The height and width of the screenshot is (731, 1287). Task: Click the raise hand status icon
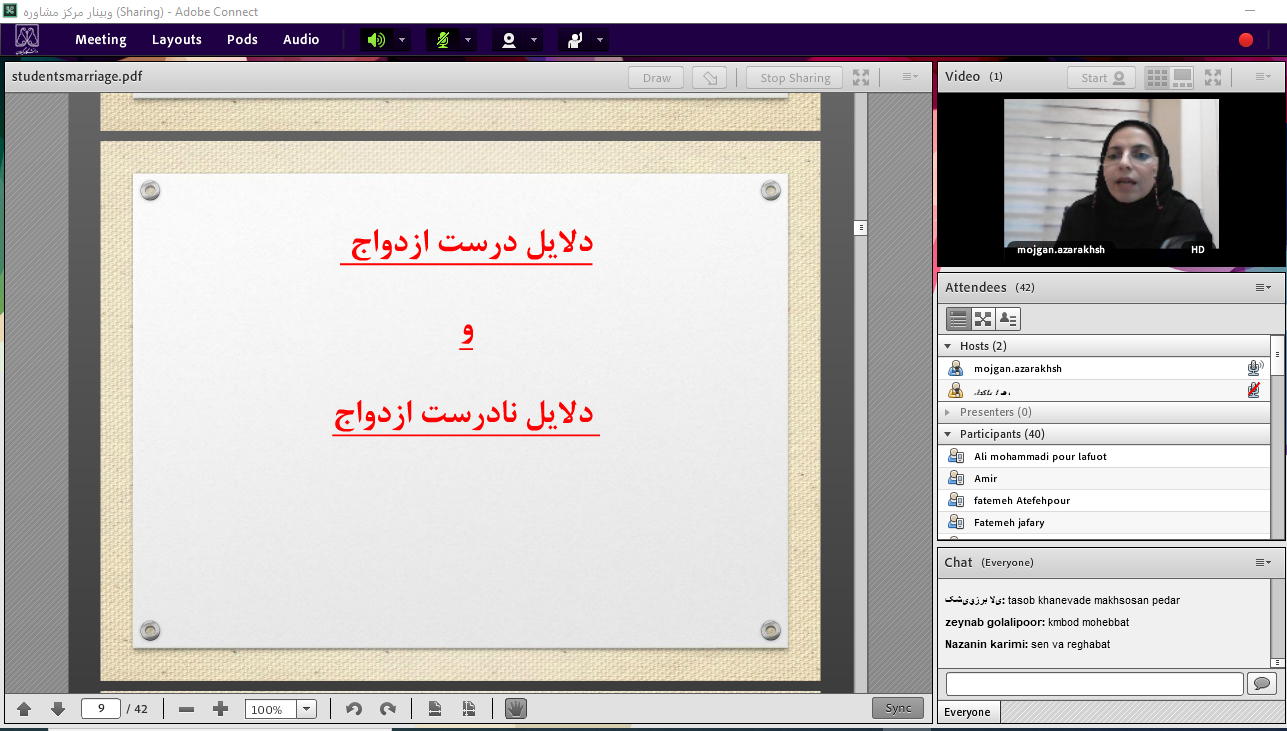coord(574,40)
